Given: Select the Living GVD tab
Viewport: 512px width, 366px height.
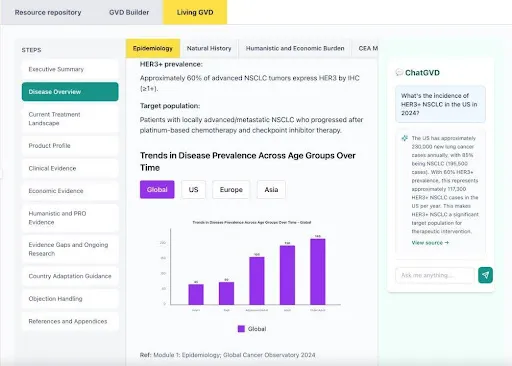Looking at the screenshot, I should click(x=195, y=12).
